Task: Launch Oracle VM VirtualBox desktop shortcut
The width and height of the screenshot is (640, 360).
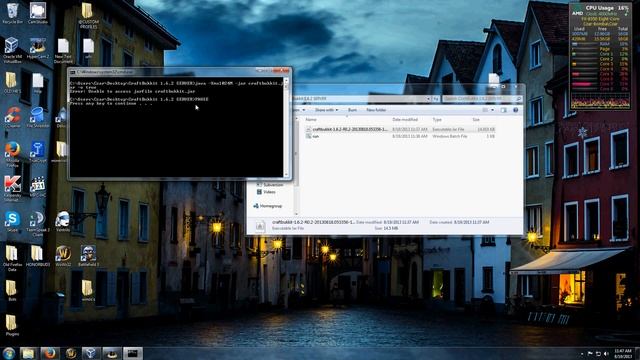Action: point(12,50)
